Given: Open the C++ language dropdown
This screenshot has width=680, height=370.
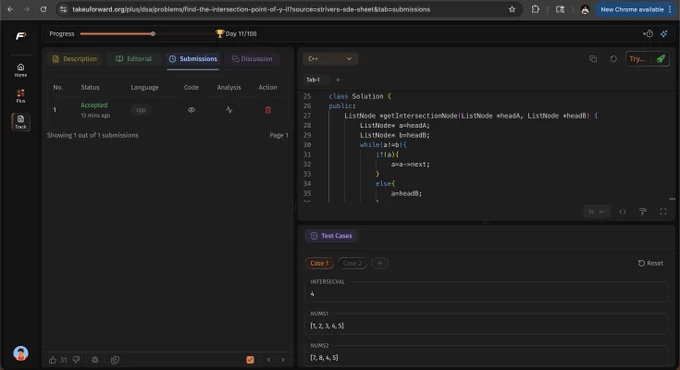Looking at the screenshot, I should [x=330, y=59].
